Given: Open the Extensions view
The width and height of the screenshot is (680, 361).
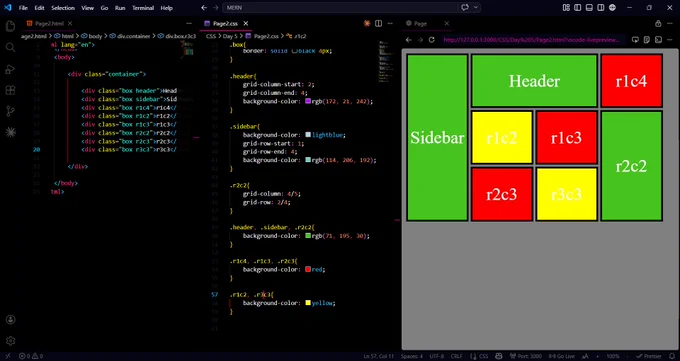Looking at the screenshot, I should click(x=10, y=90).
